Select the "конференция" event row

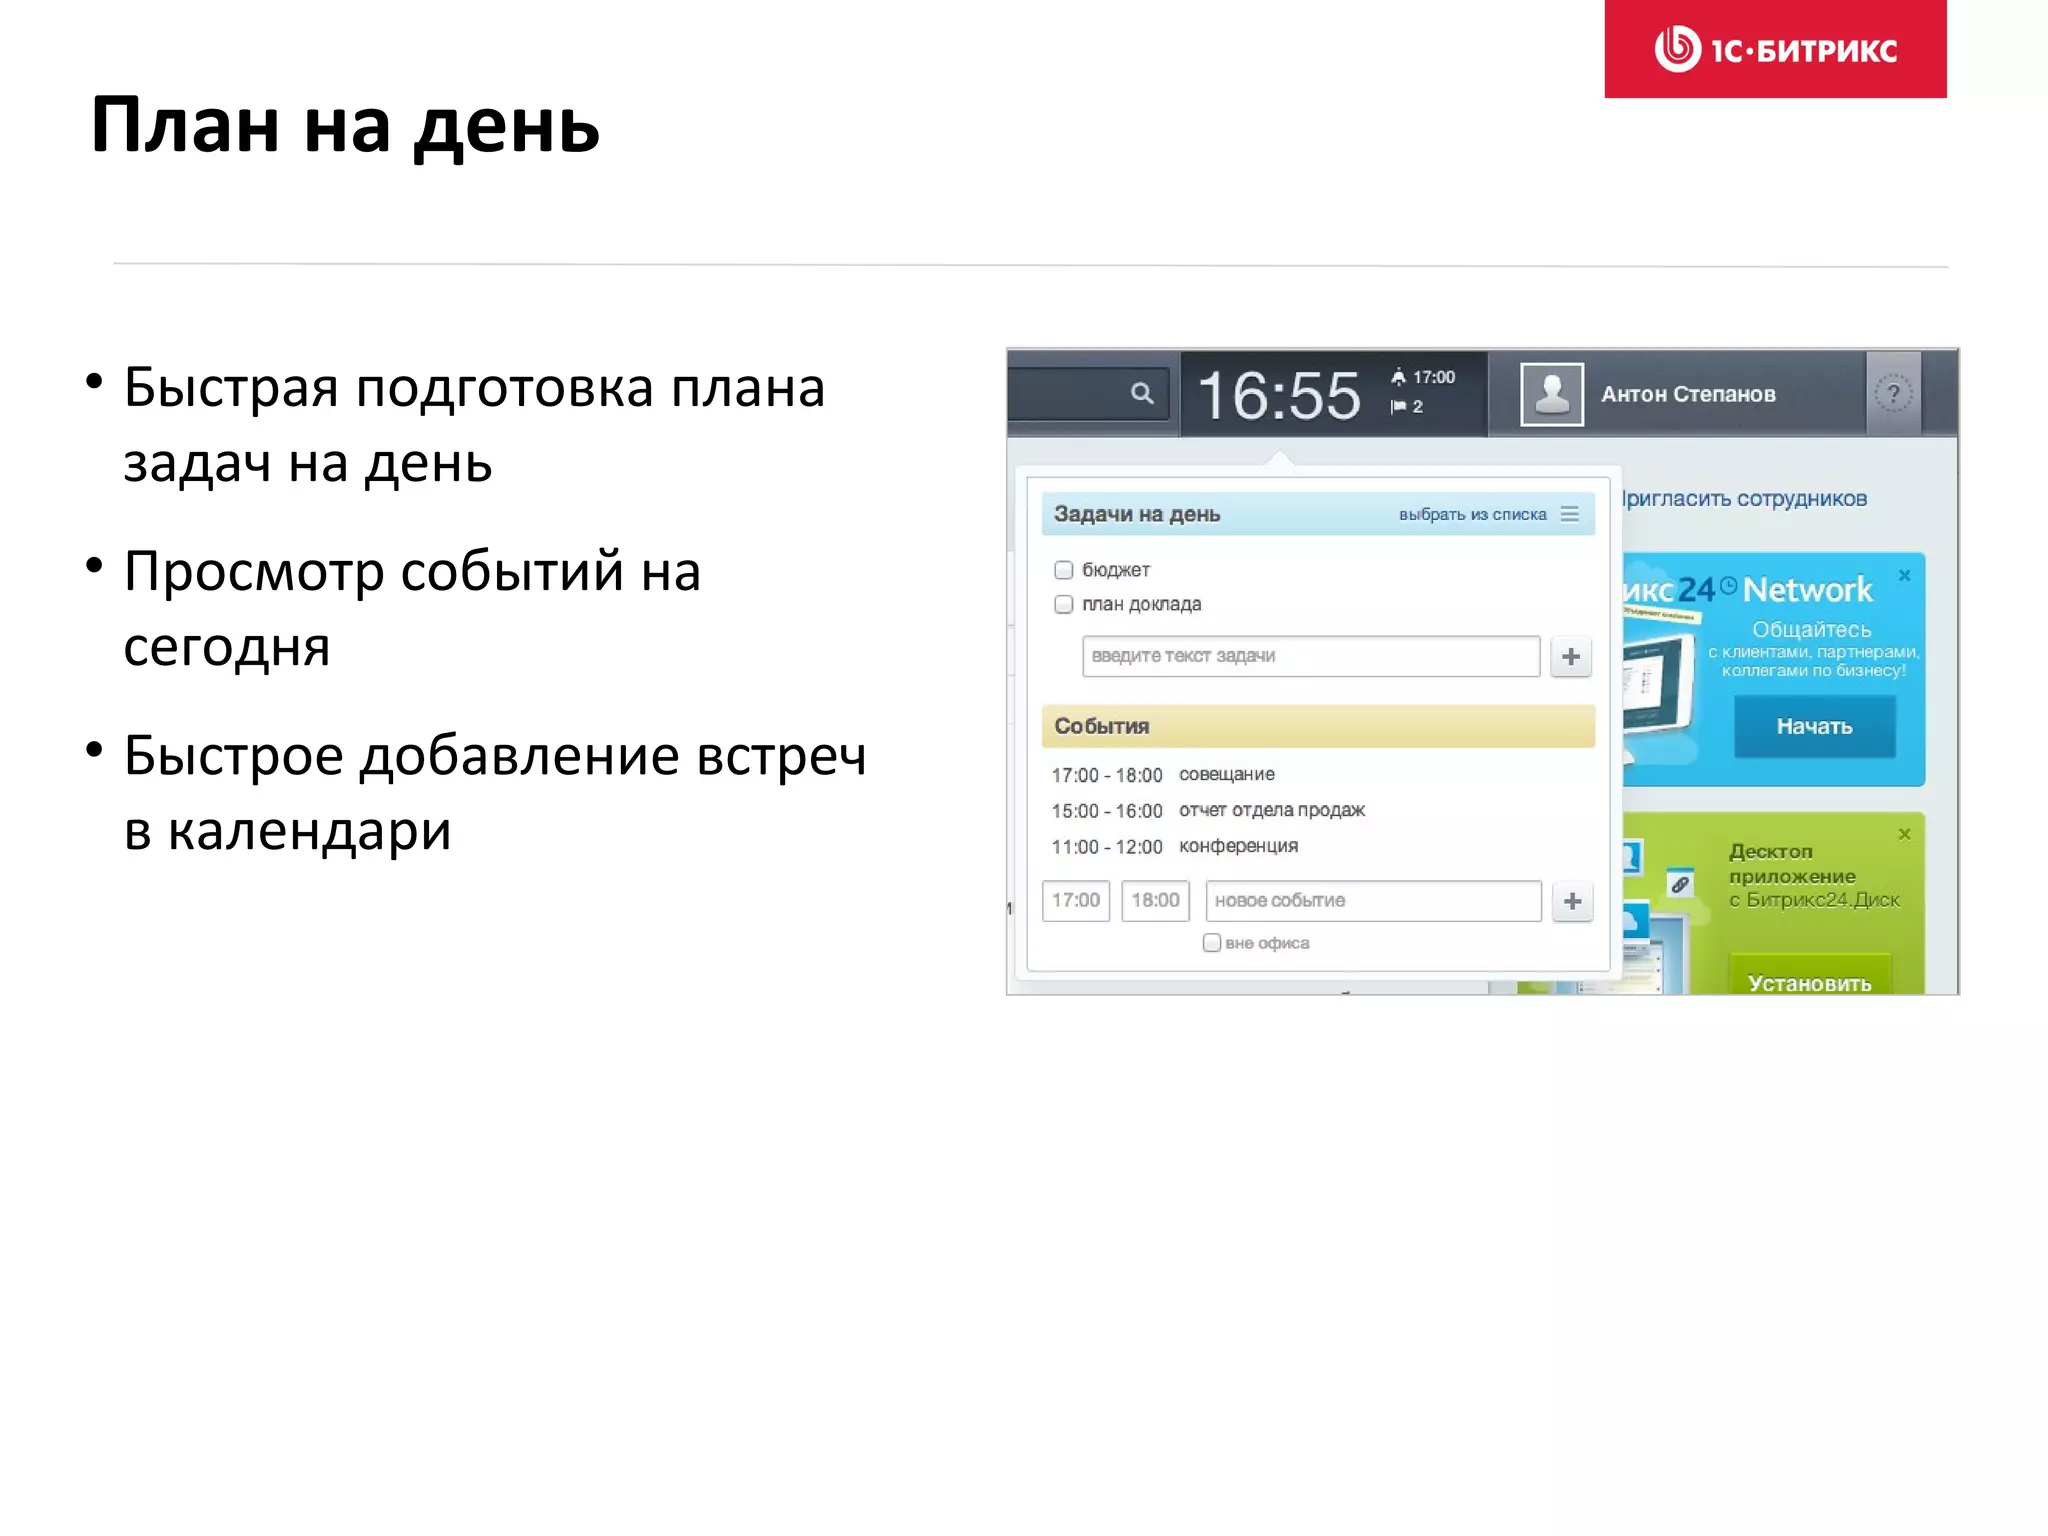pos(1175,847)
